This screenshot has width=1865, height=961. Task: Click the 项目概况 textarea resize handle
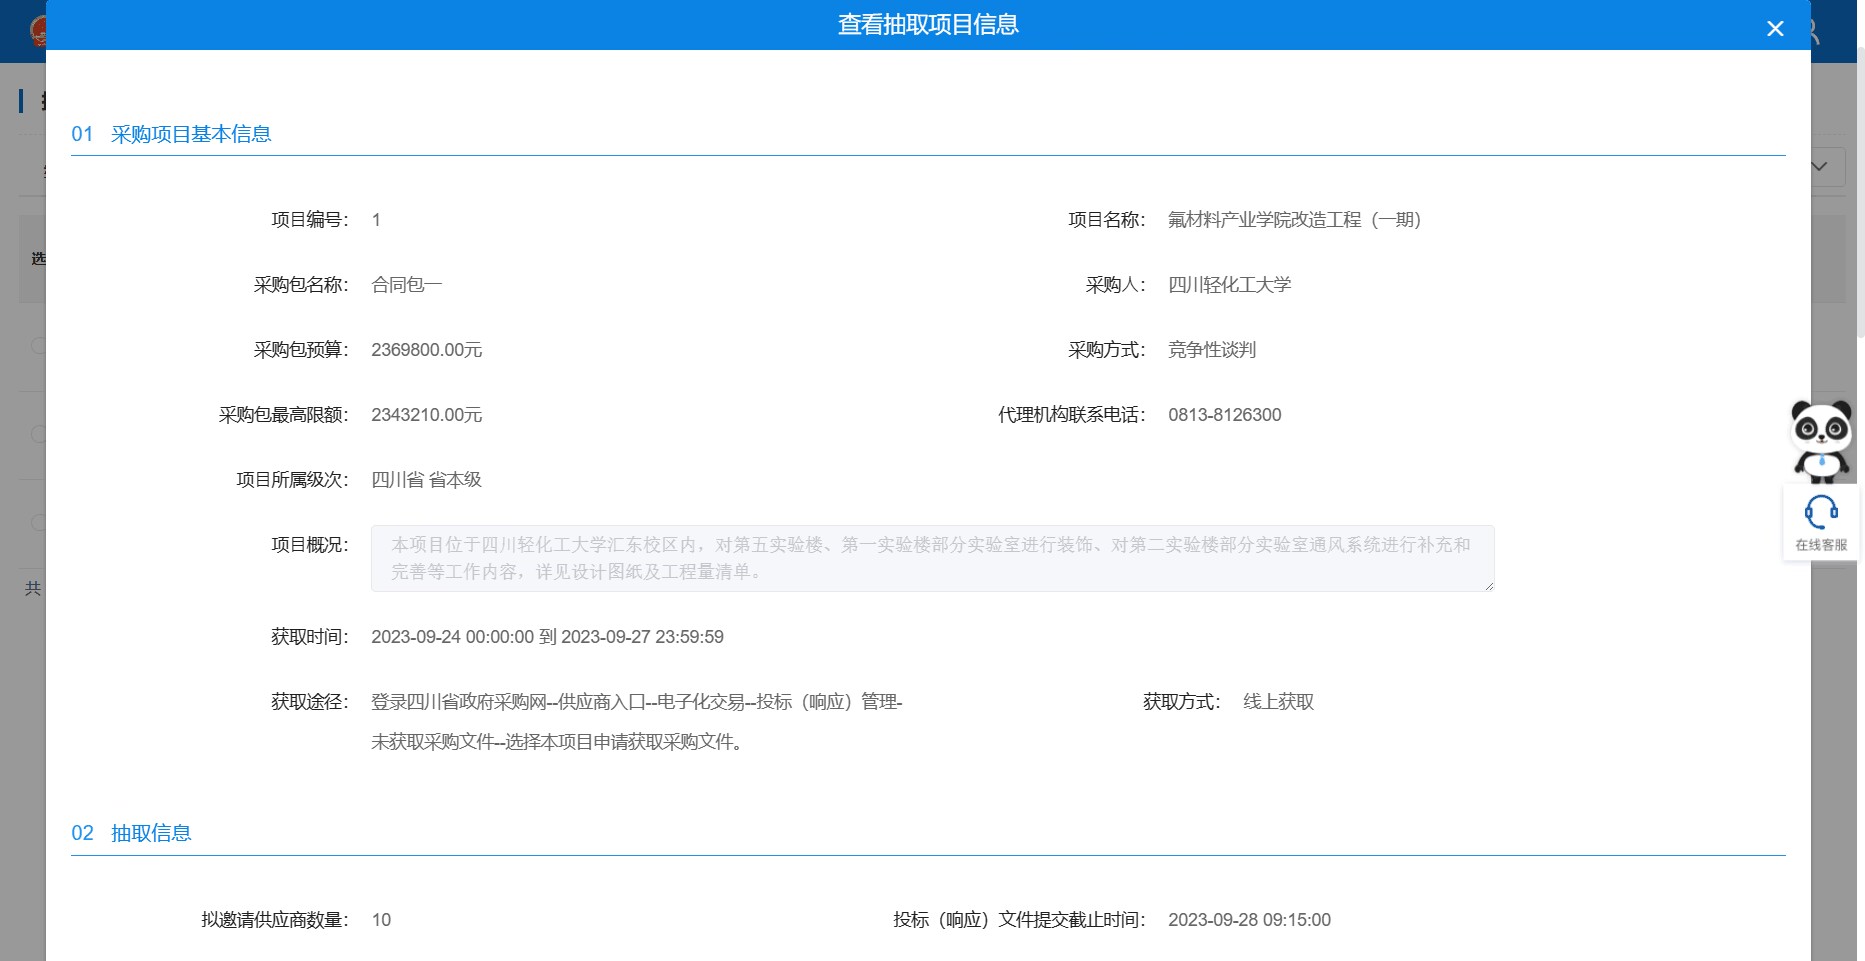[1489, 586]
